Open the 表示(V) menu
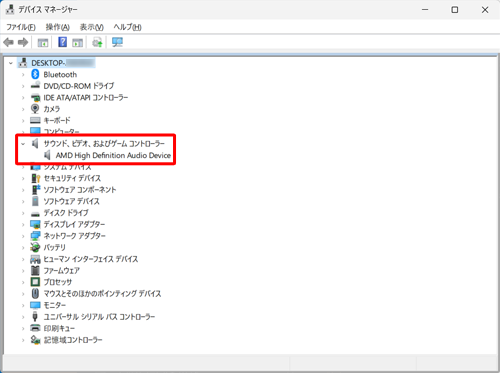The height and width of the screenshot is (373, 500). 92,27
